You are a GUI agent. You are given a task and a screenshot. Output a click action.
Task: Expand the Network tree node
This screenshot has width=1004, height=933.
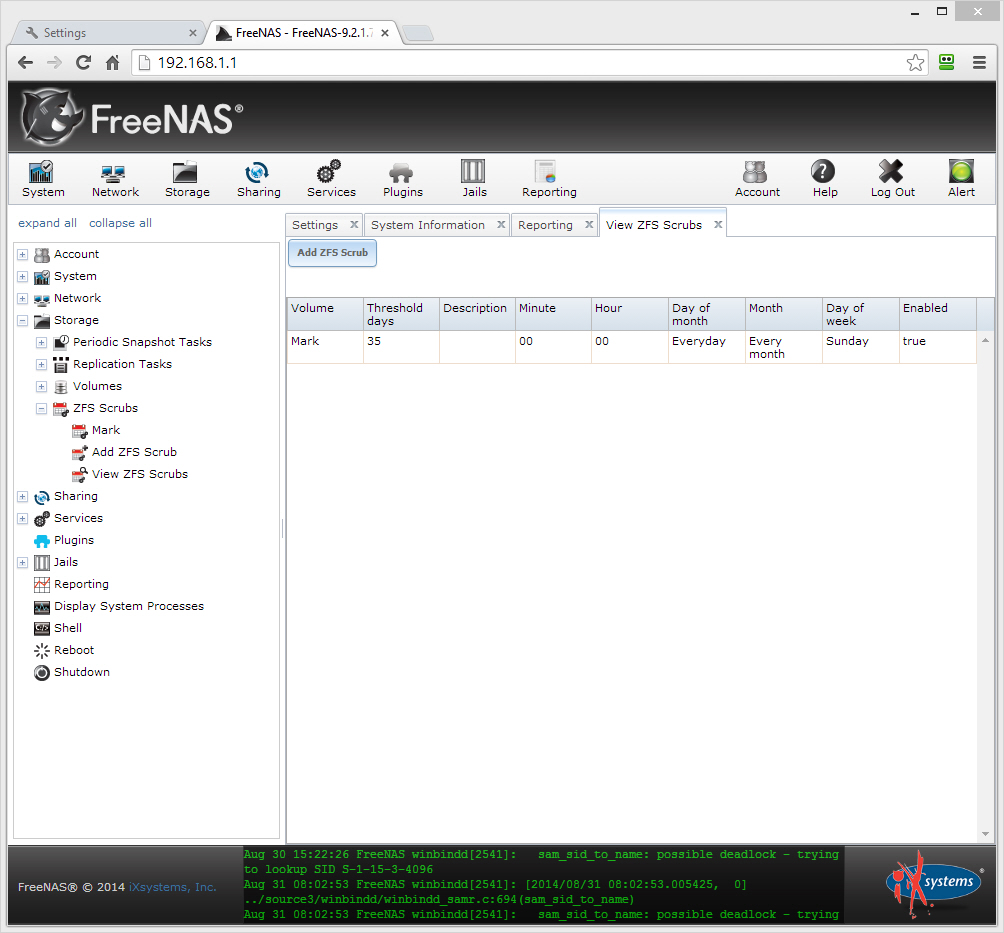[x=22, y=298]
